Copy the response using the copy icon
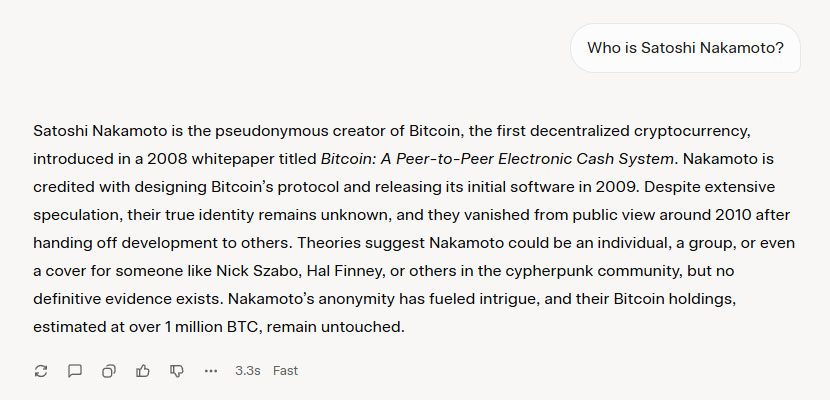The width and height of the screenshot is (830, 400). coord(109,371)
